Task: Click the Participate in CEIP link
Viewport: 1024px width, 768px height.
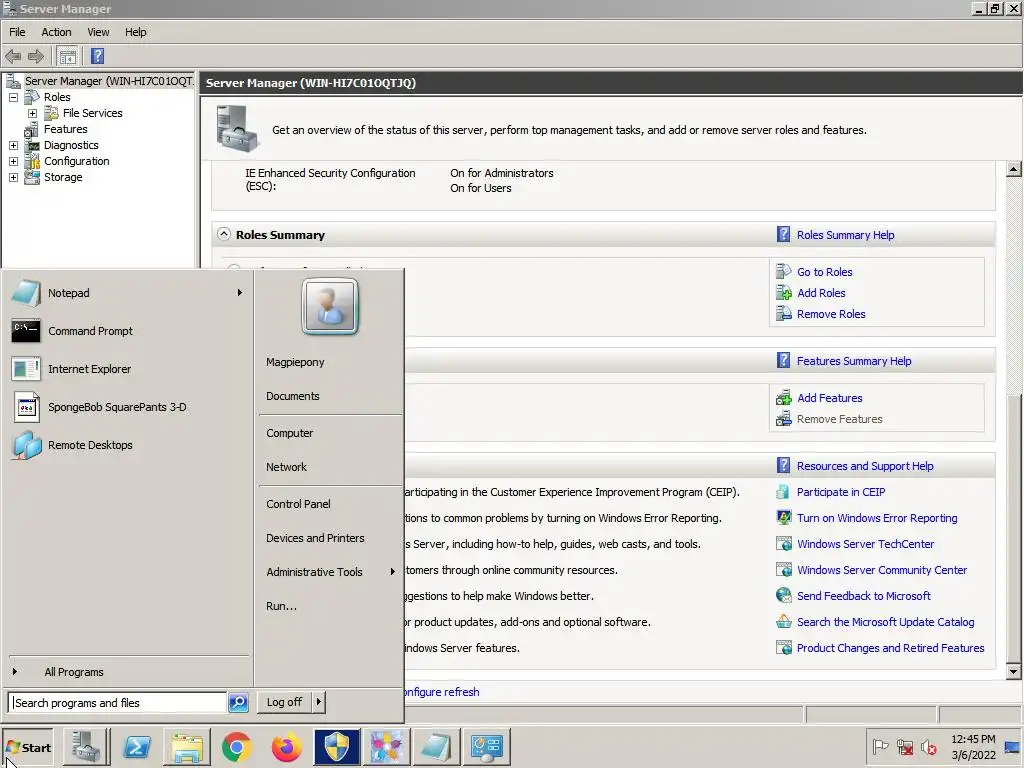Action: tap(840, 492)
